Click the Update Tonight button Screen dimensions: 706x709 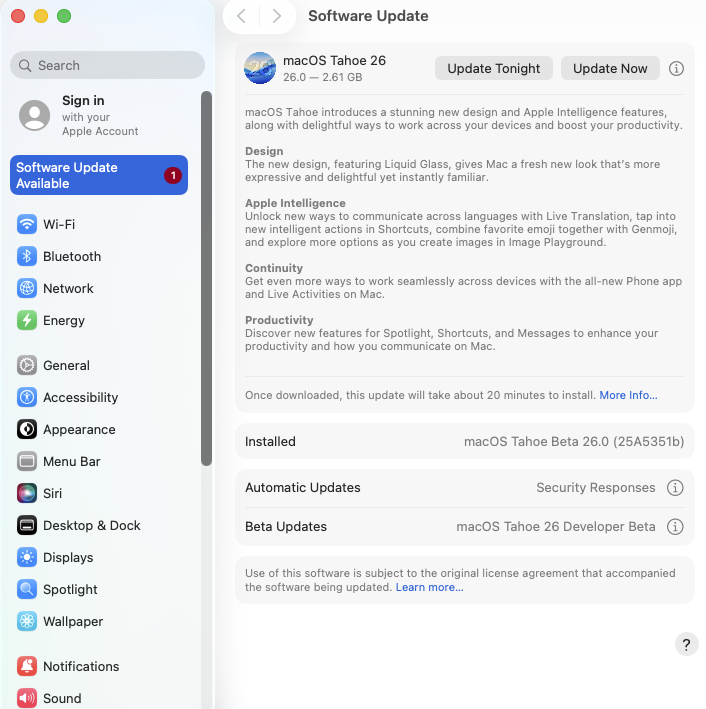493,68
